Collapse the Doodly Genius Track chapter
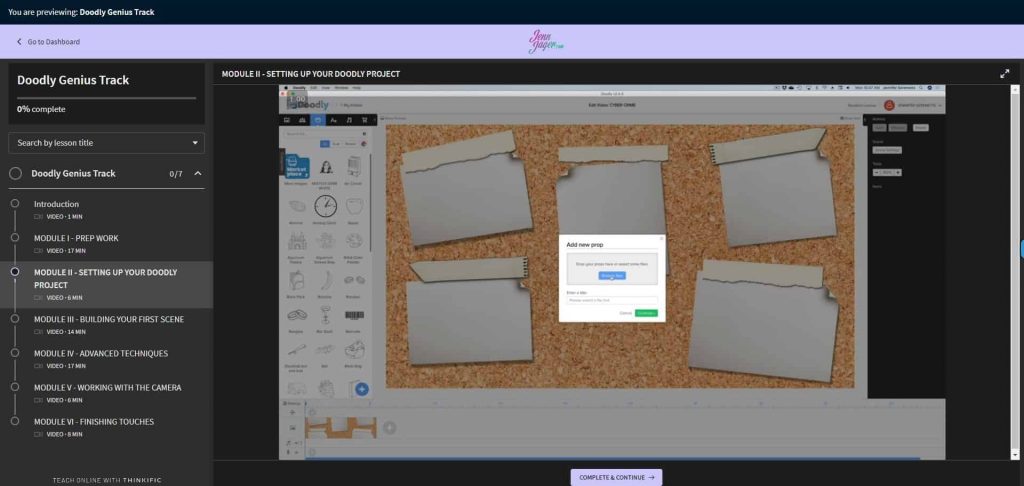1024x486 pixels. click(198, 173)
